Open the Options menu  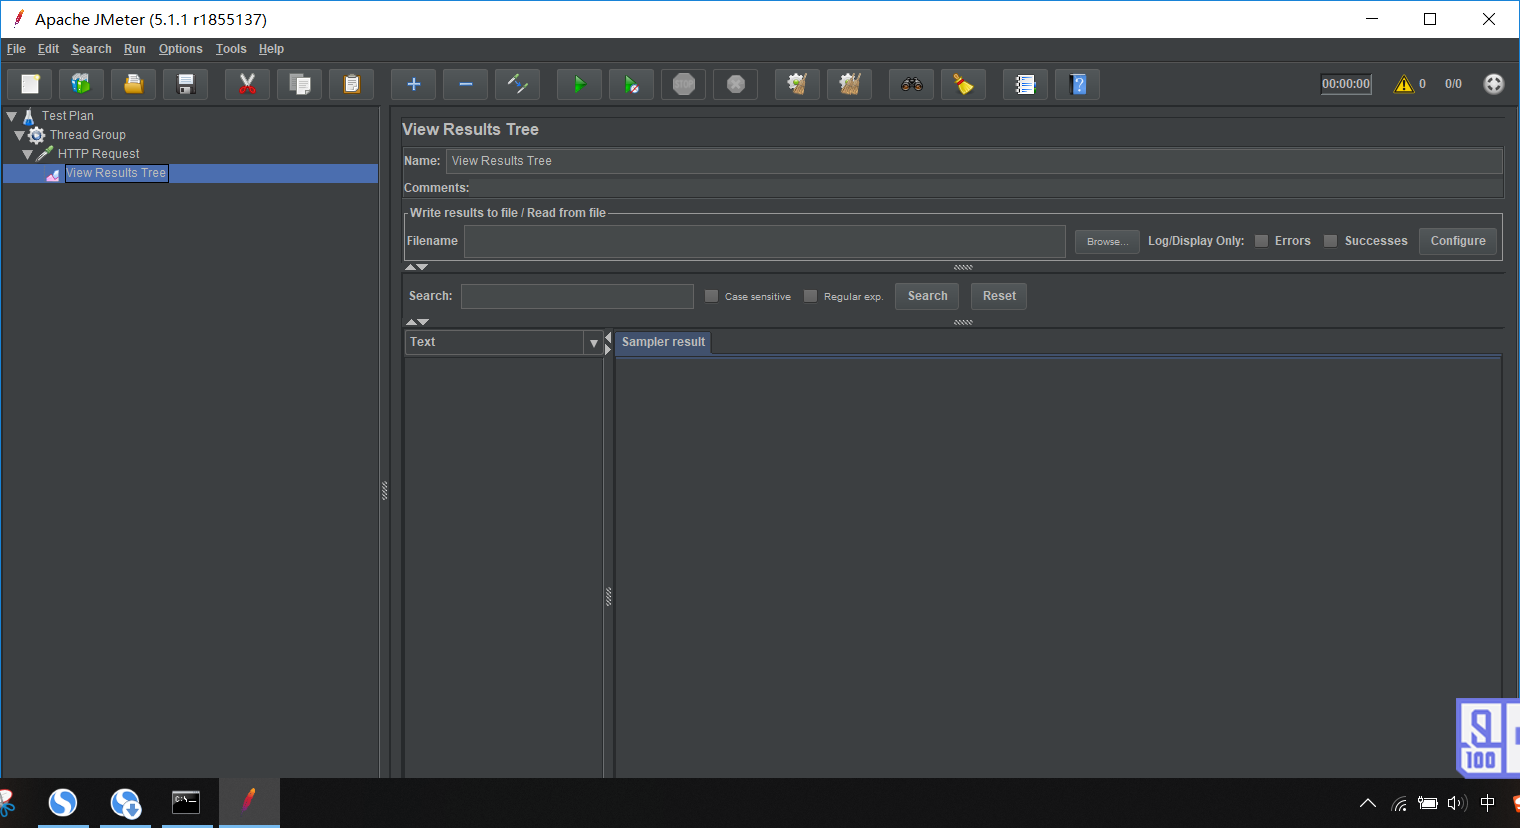coord(180,49)
